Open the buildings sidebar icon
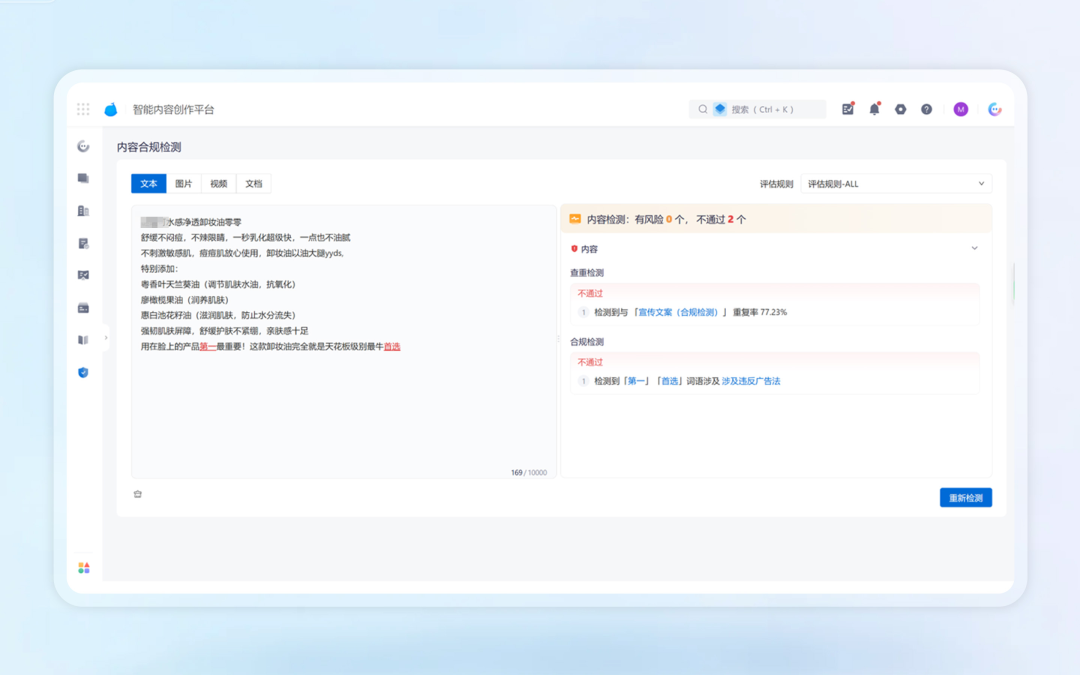Image resolution: width=1080 pixels, height=675 pixels. coord(83,211)
